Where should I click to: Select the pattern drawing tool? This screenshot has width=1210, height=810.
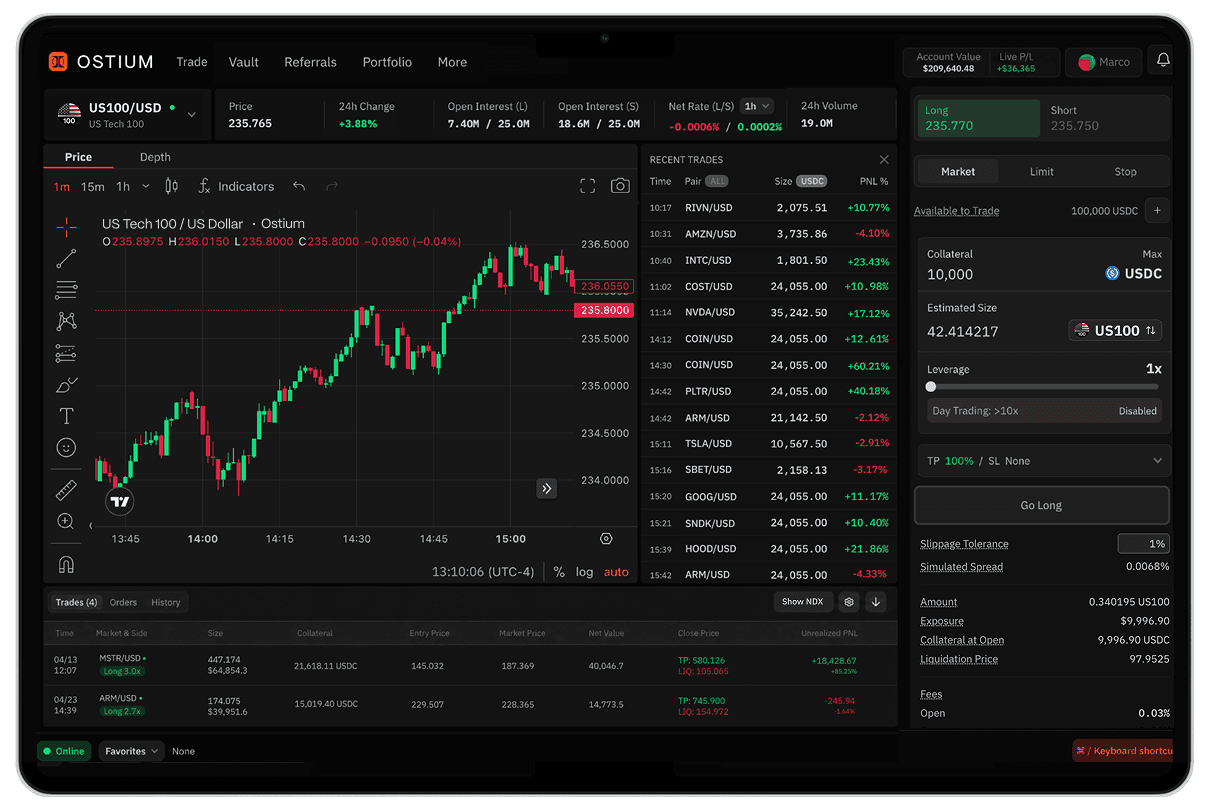point(66,321)
